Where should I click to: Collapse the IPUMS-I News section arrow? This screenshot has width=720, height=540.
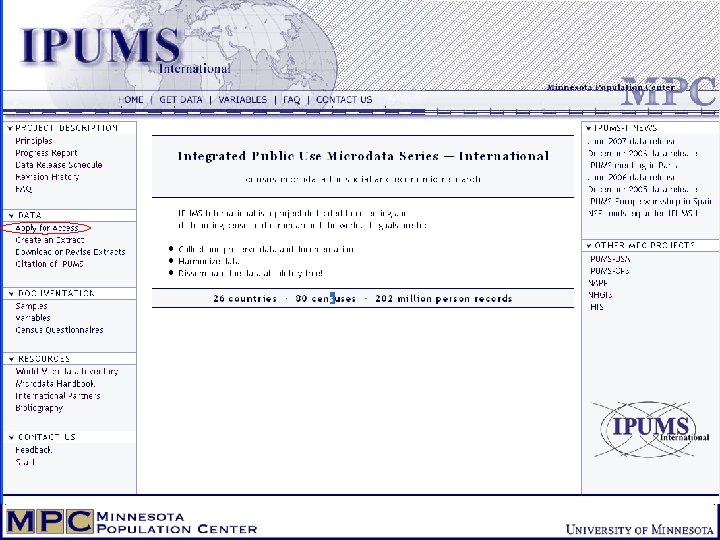589,129
